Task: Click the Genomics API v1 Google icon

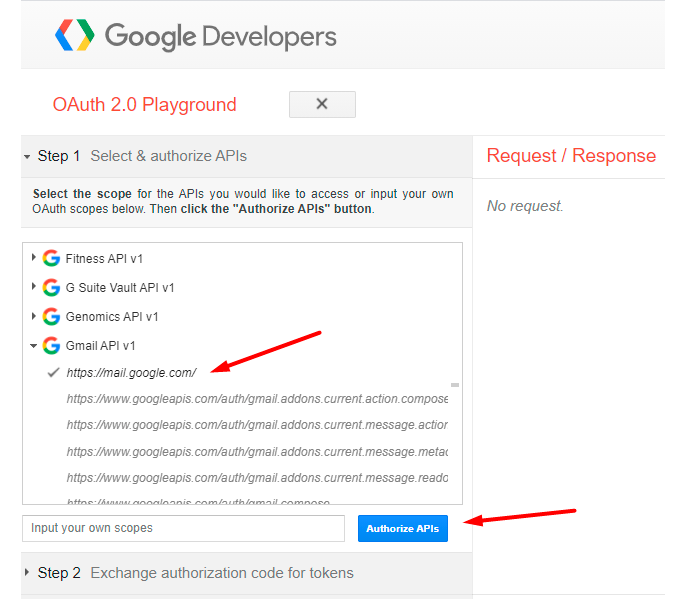Action: coord(51,317)
